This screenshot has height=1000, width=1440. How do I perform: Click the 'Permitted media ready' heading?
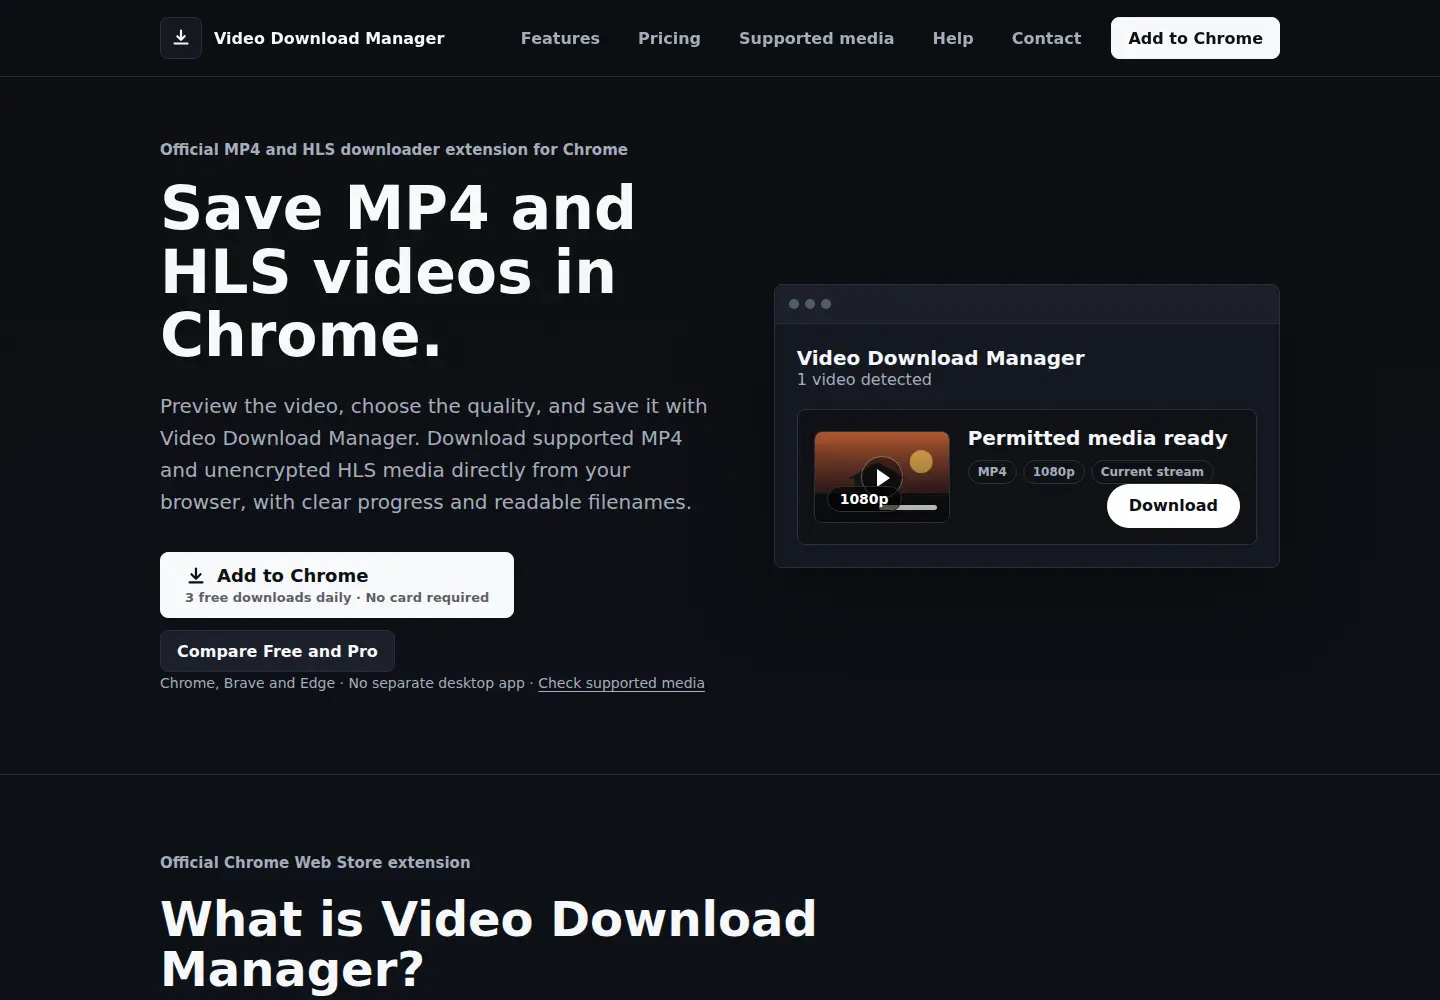coord(1097,438)
